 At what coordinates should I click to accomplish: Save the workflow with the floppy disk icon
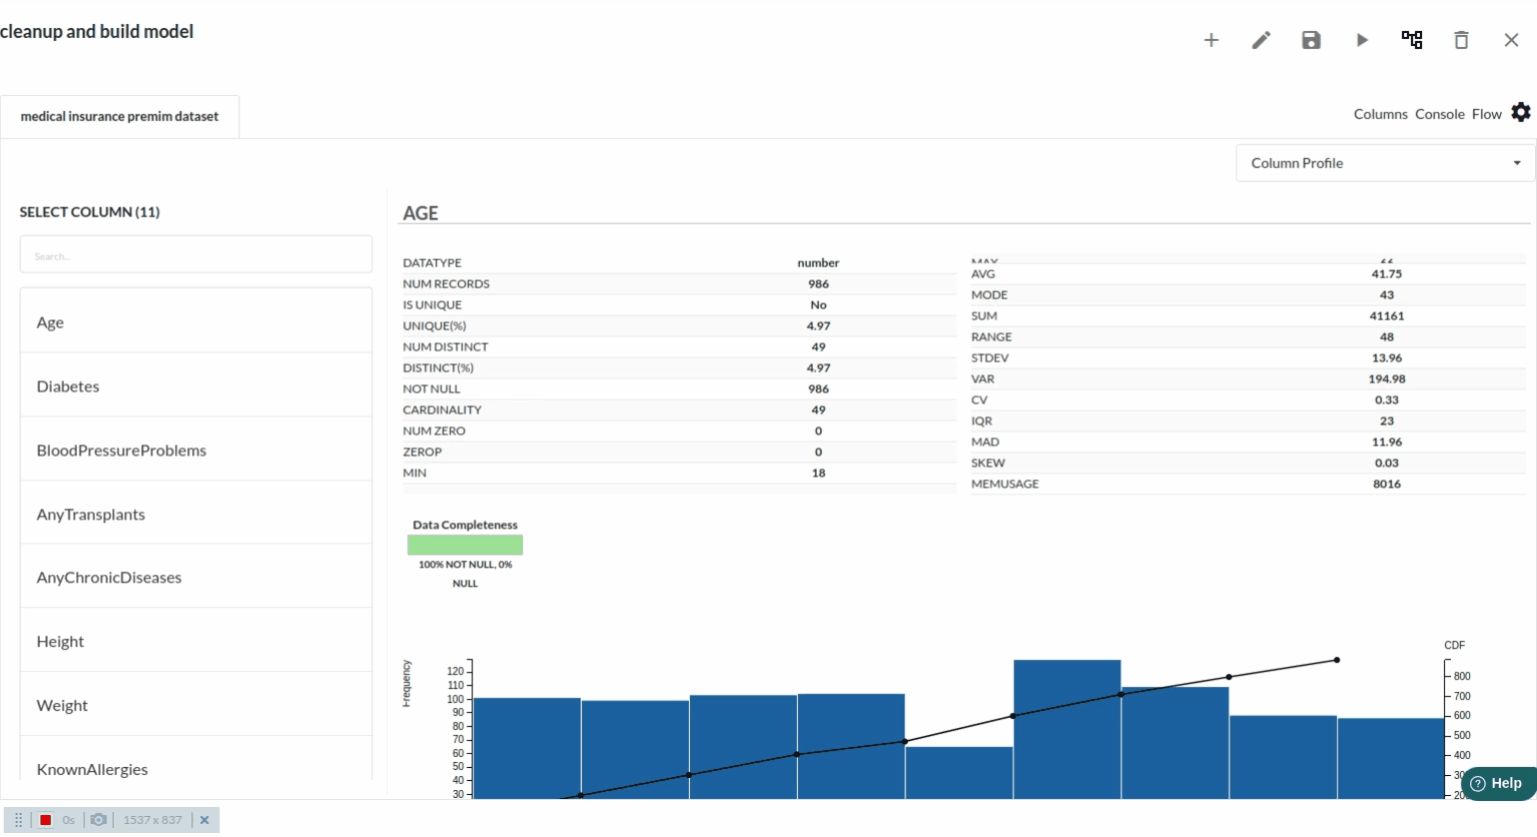tap(1311, 40)
